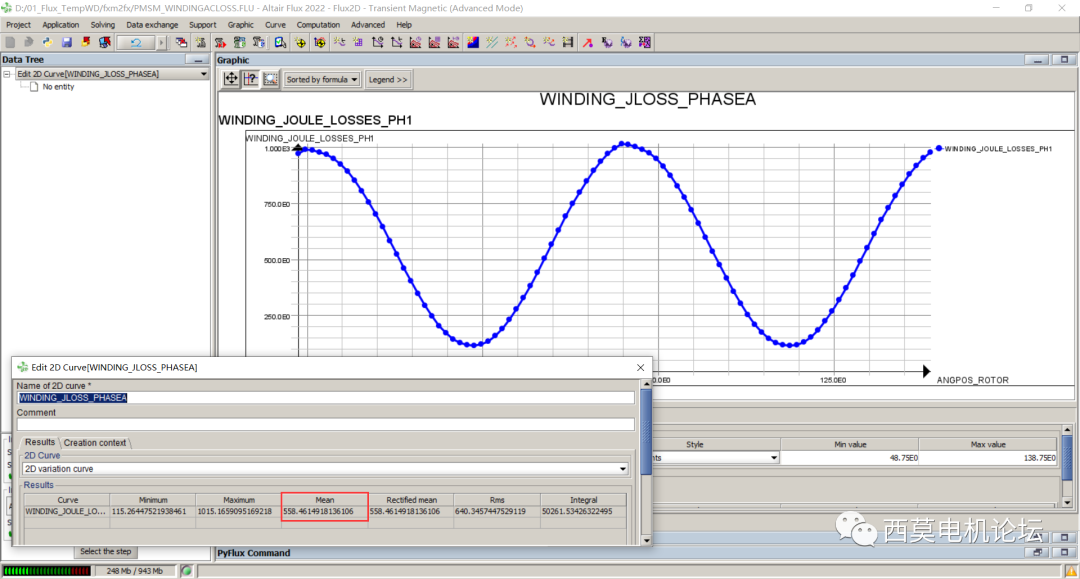
Task: Click the warning triangle icon in status bar
Action: click(x=1071, y=571)
